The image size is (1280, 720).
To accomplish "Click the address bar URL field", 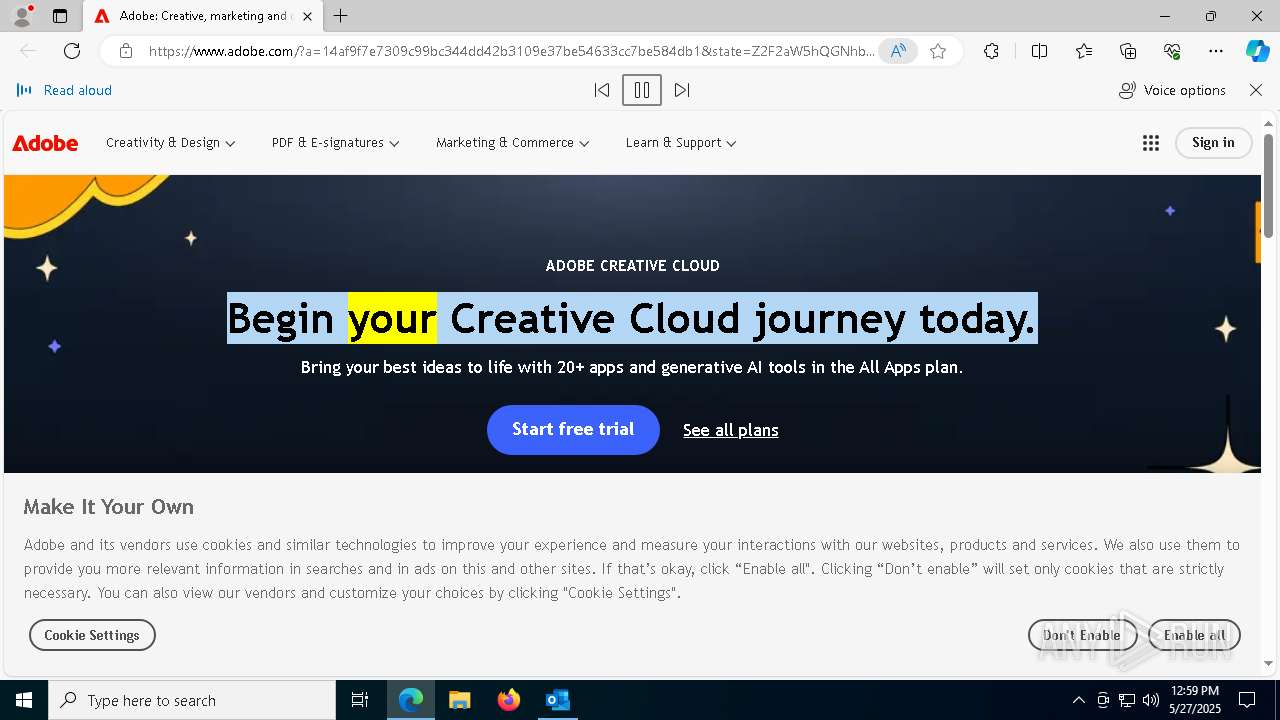I will click(x=511, y=51).
